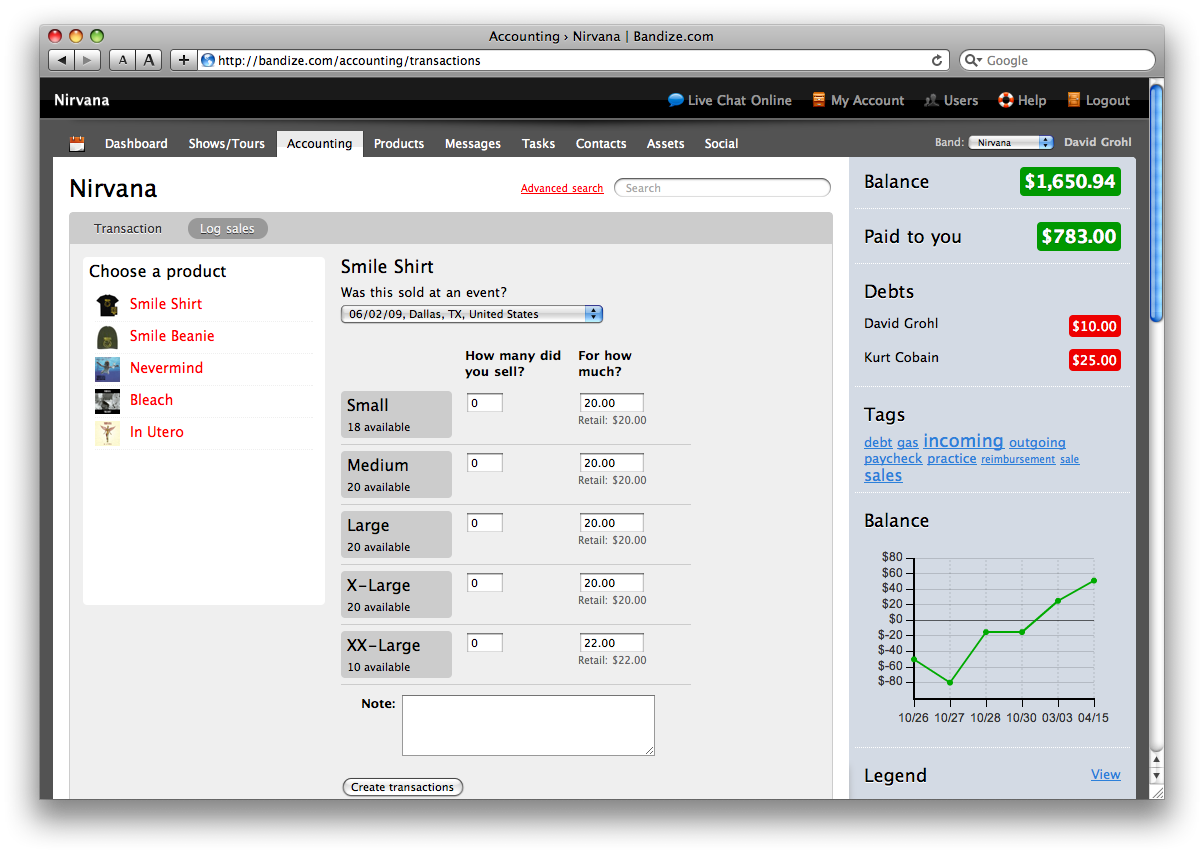1204x854 pixels.
Task: Click the Live Chat speech bubble icon
Action: click(676, 100)
